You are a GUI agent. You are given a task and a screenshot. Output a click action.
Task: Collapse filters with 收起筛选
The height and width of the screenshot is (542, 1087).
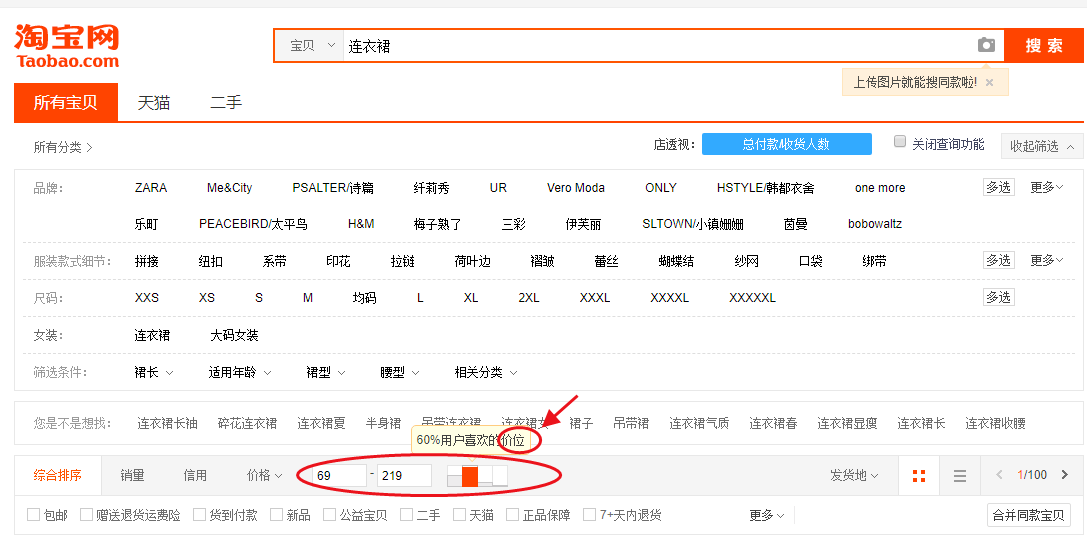[x=1041, y=146]
